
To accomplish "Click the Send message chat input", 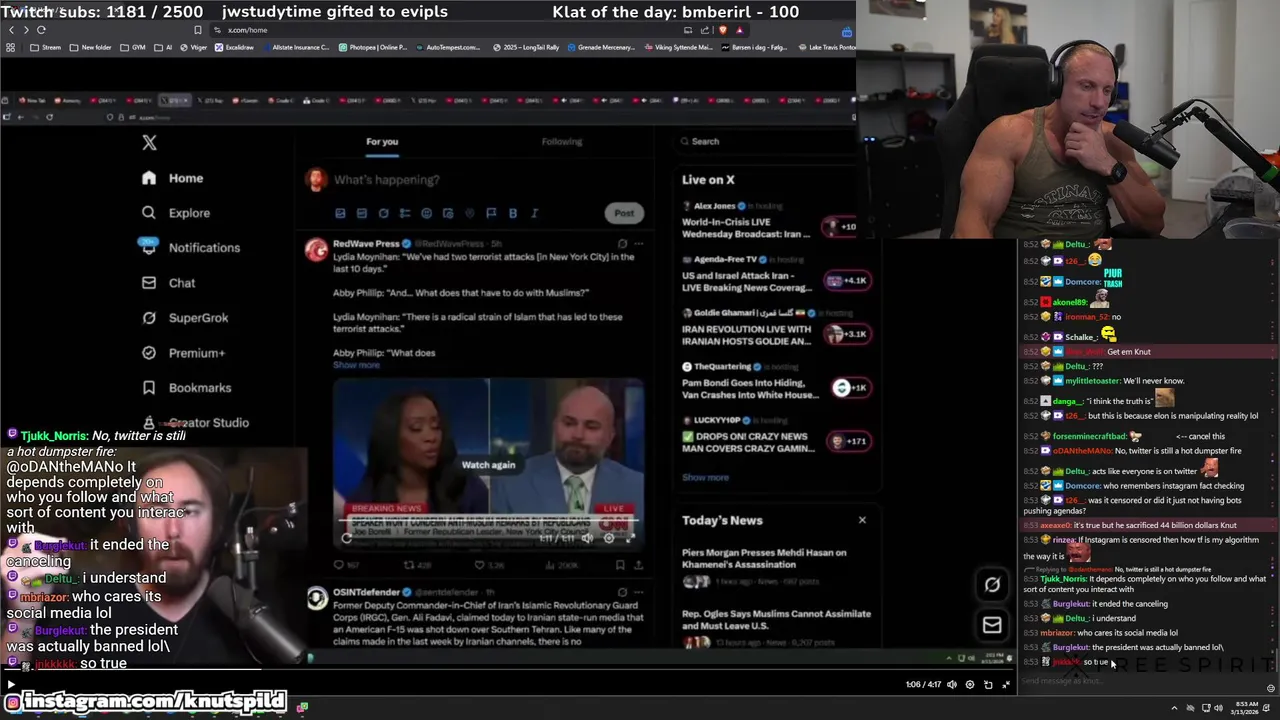I will click(x=1140, y=682).
